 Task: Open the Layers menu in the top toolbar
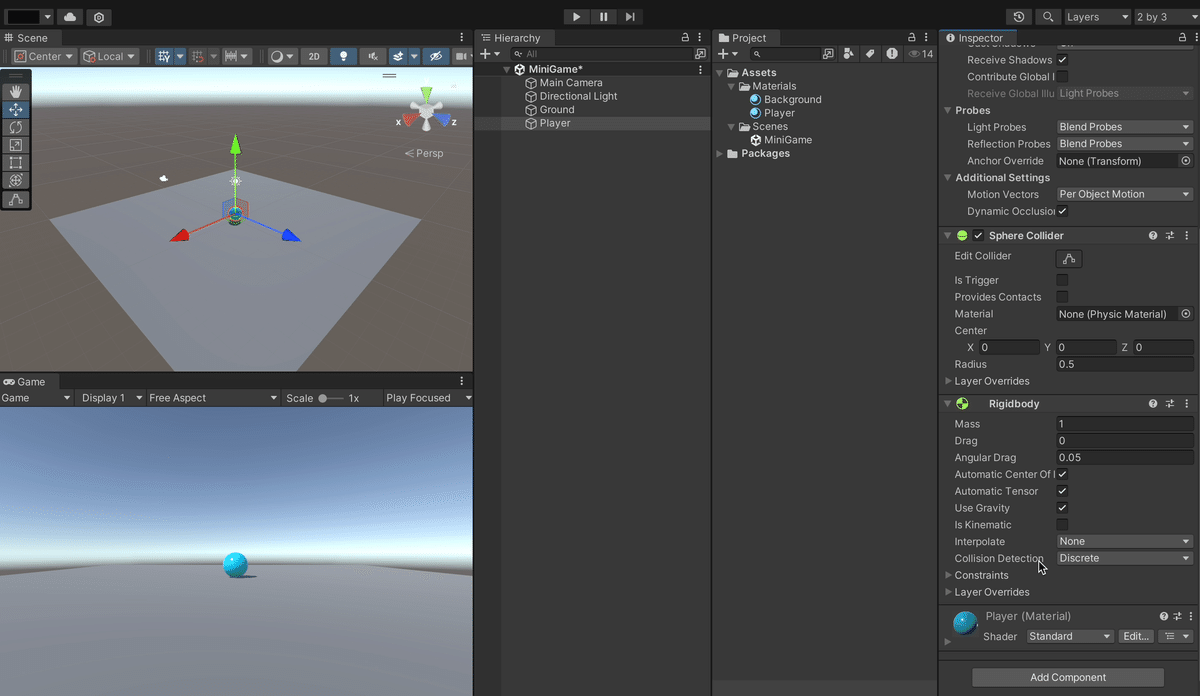point(1097,16)
